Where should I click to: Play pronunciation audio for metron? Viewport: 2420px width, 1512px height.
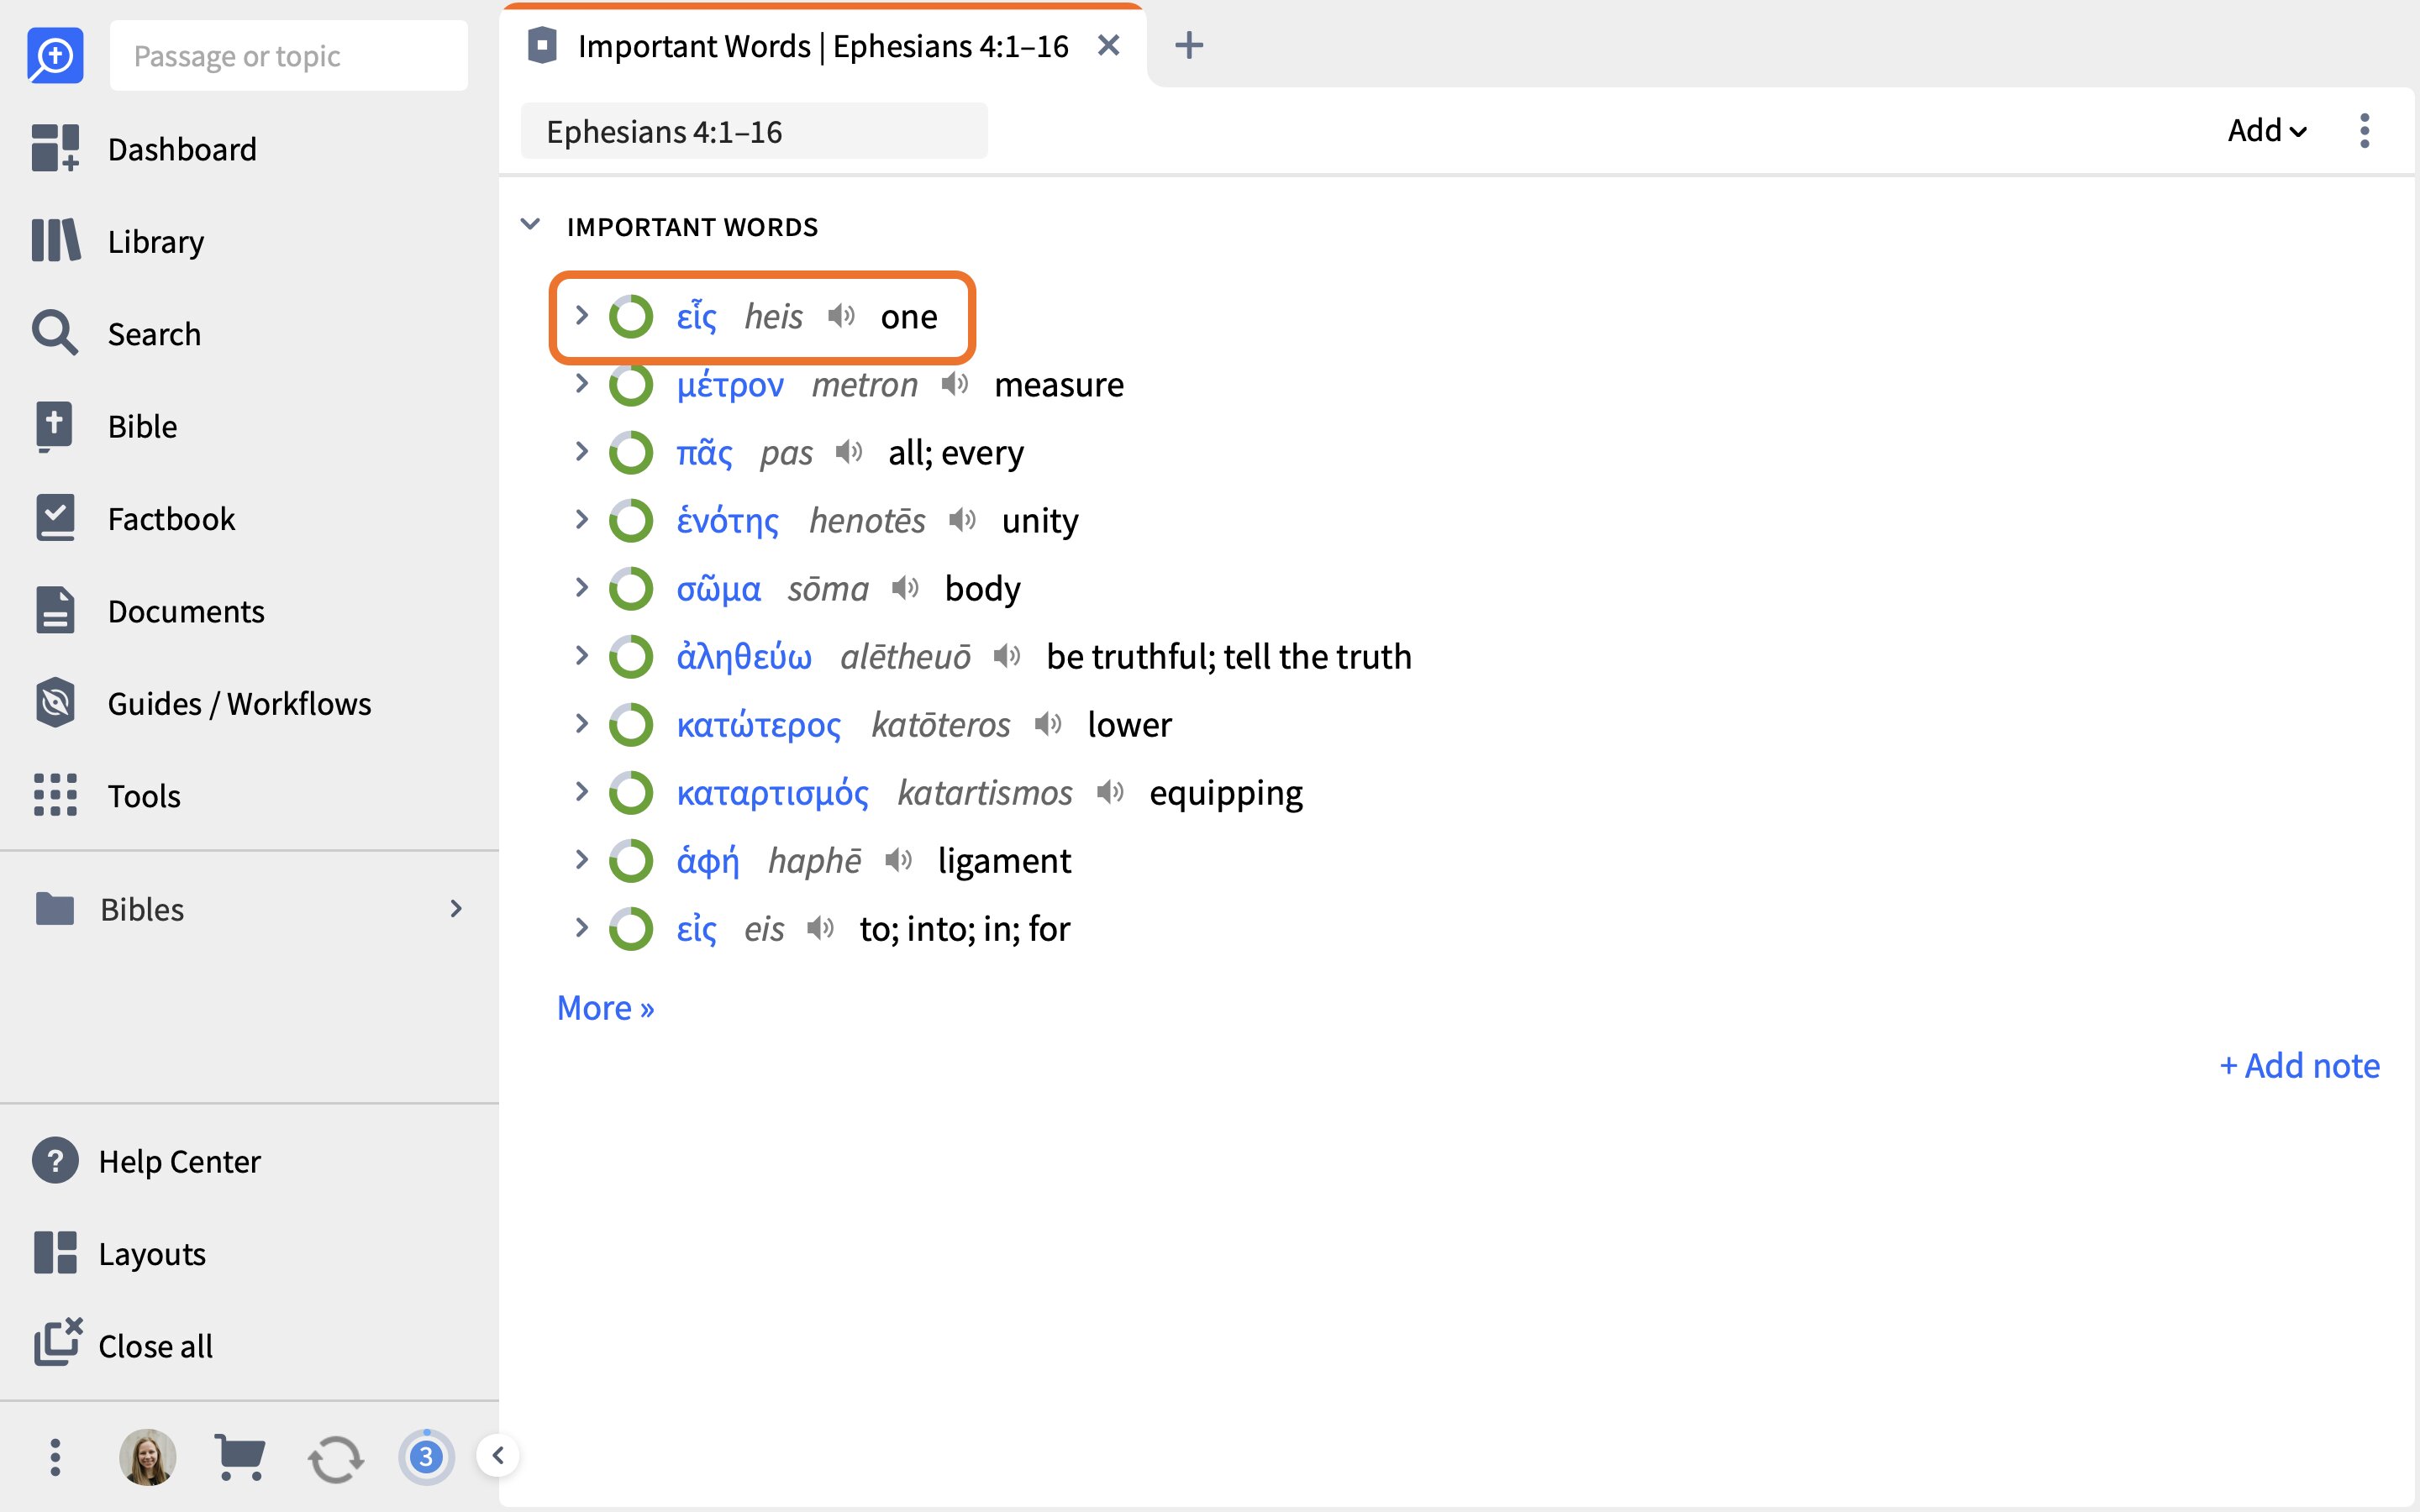coord(955,384)
